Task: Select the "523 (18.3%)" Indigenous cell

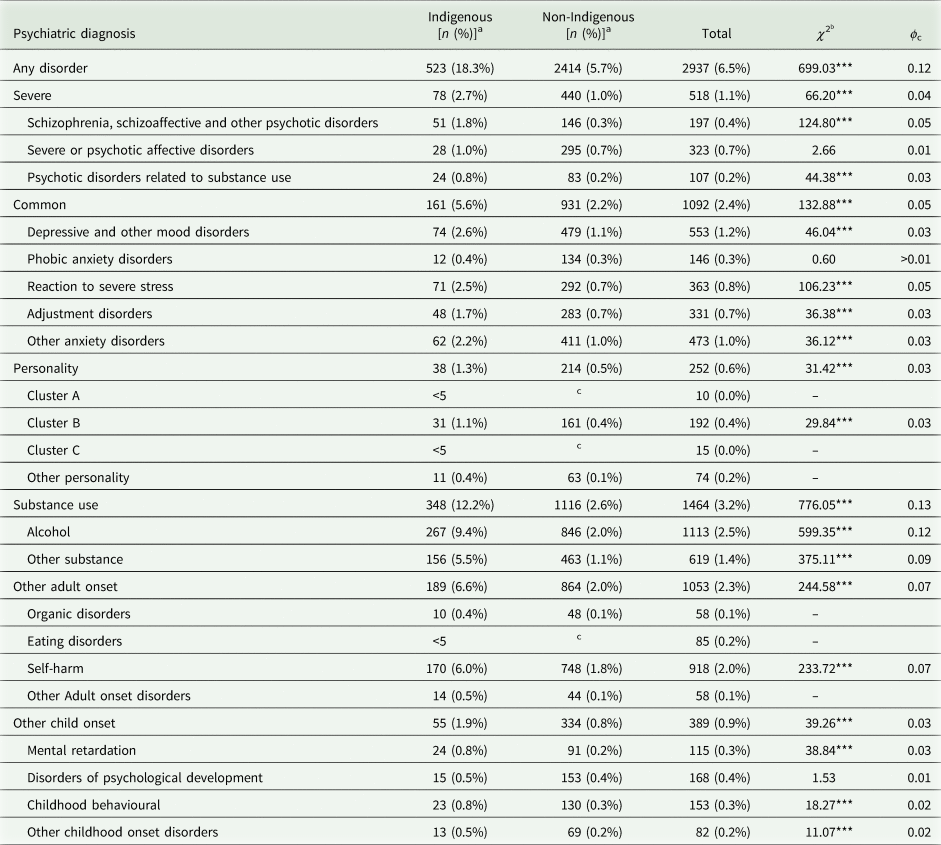Action: tap(460, 68)
